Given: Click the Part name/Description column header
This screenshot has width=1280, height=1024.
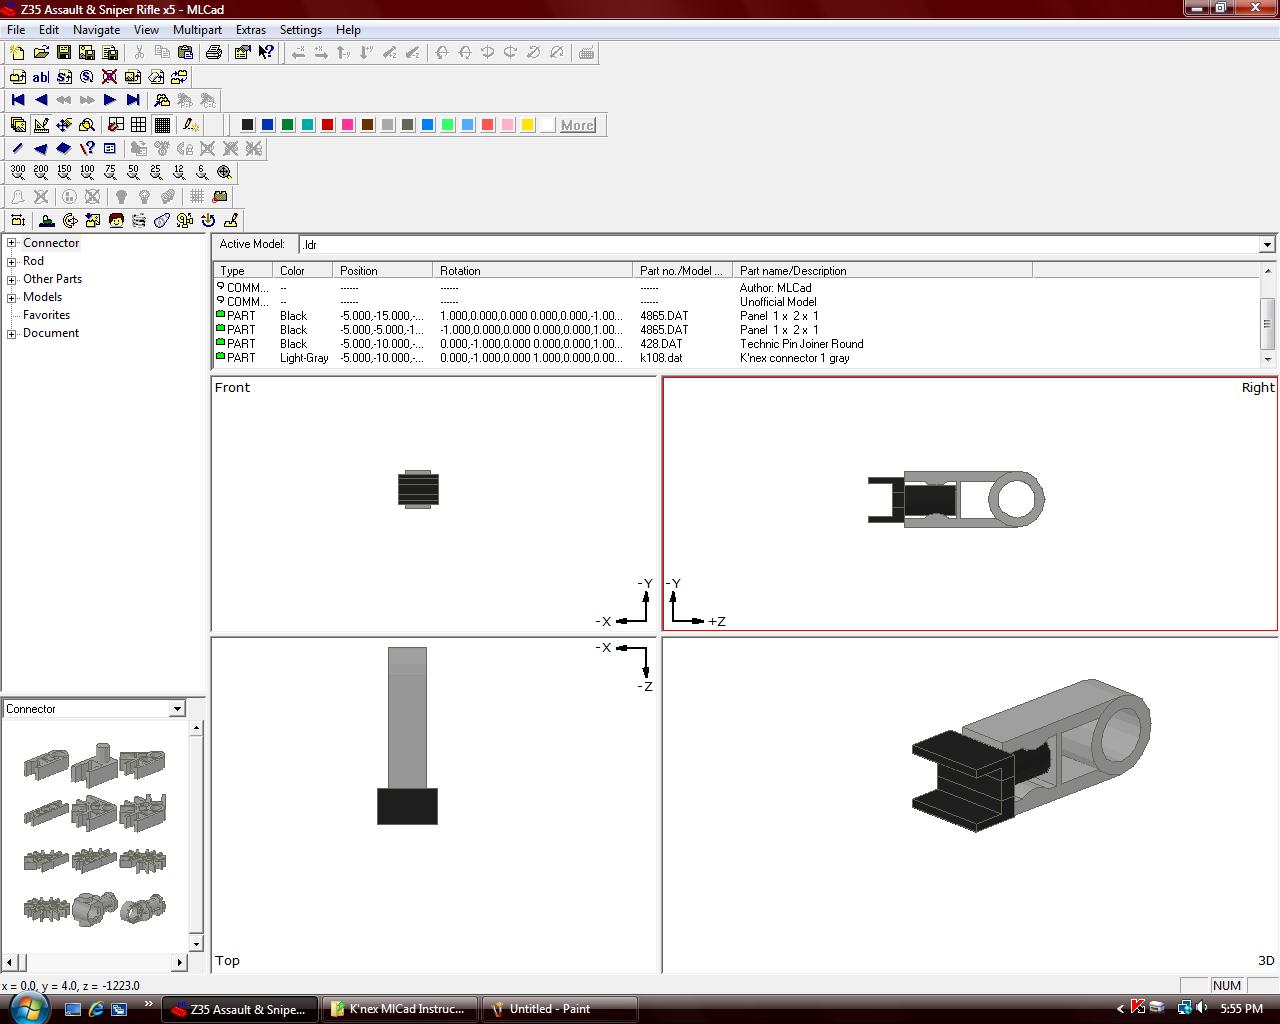Looking at the screenshot, I should pos(882,271).
